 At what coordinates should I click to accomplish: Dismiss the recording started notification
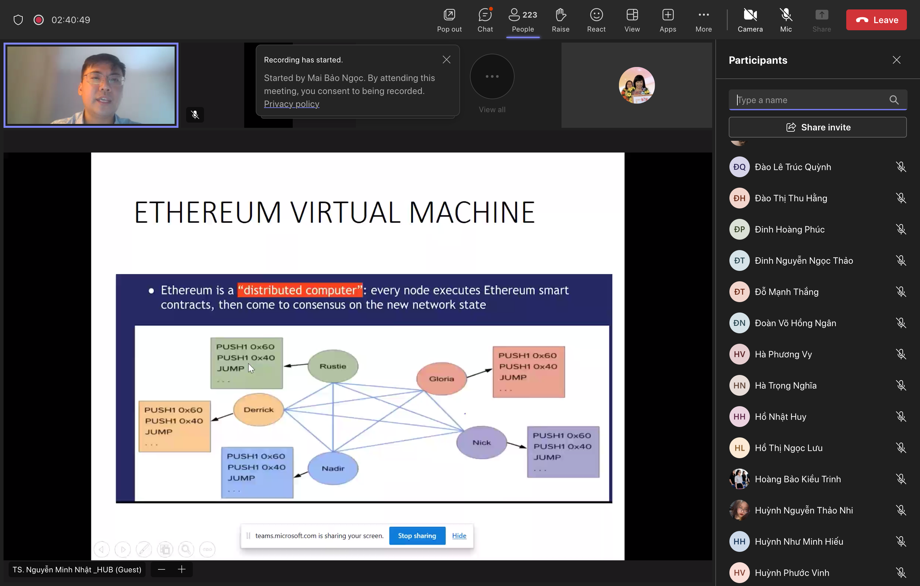click(x=447, y=60)
